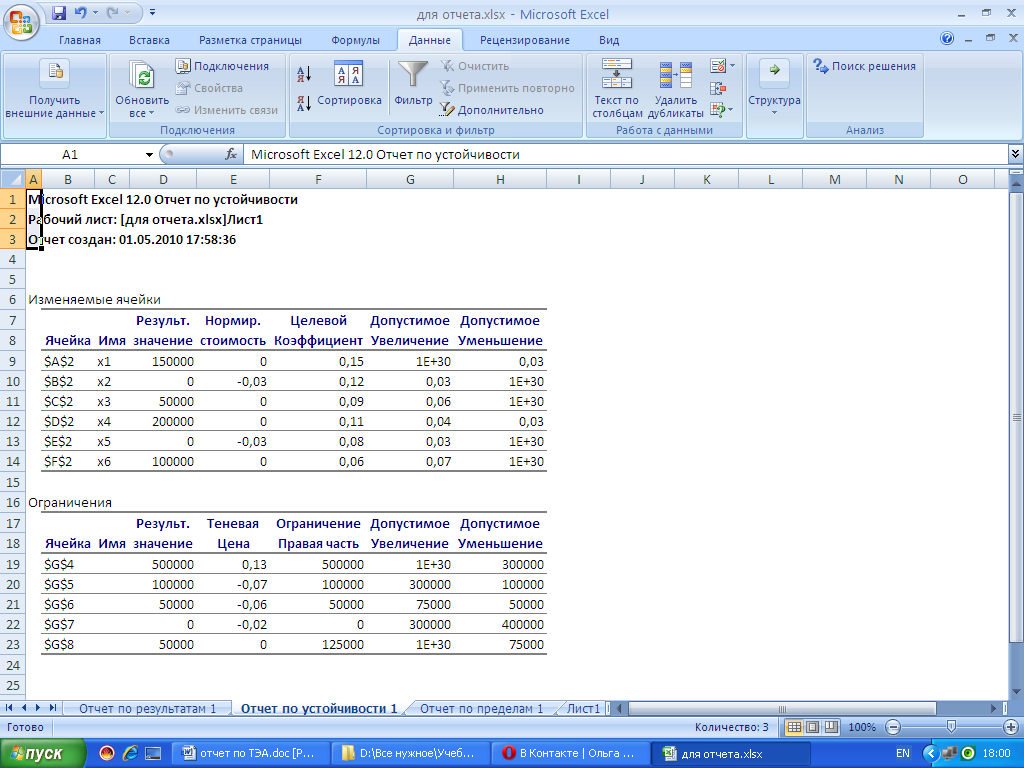Switch to Page Break Preview
The height and width of the screenshot is (768, 1024).
point(831,727)
